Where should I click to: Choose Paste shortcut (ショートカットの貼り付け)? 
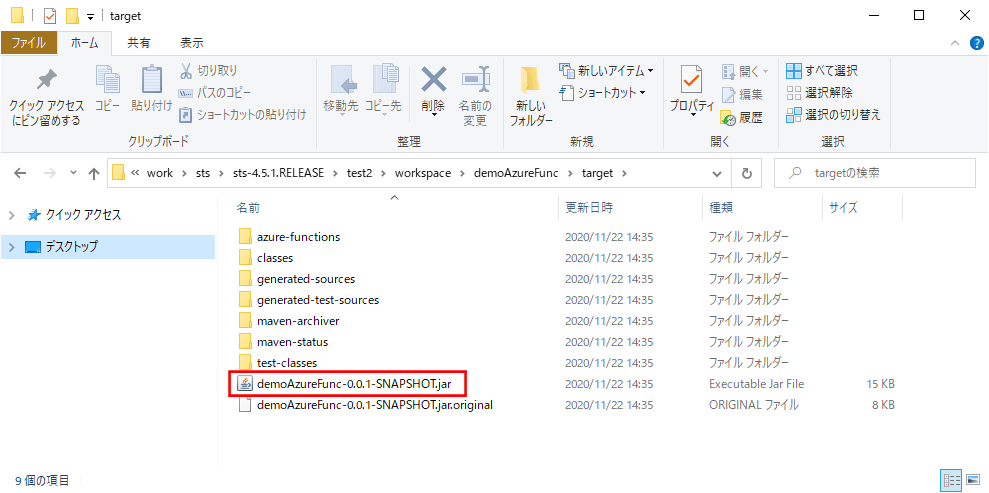tap(243, 115)
